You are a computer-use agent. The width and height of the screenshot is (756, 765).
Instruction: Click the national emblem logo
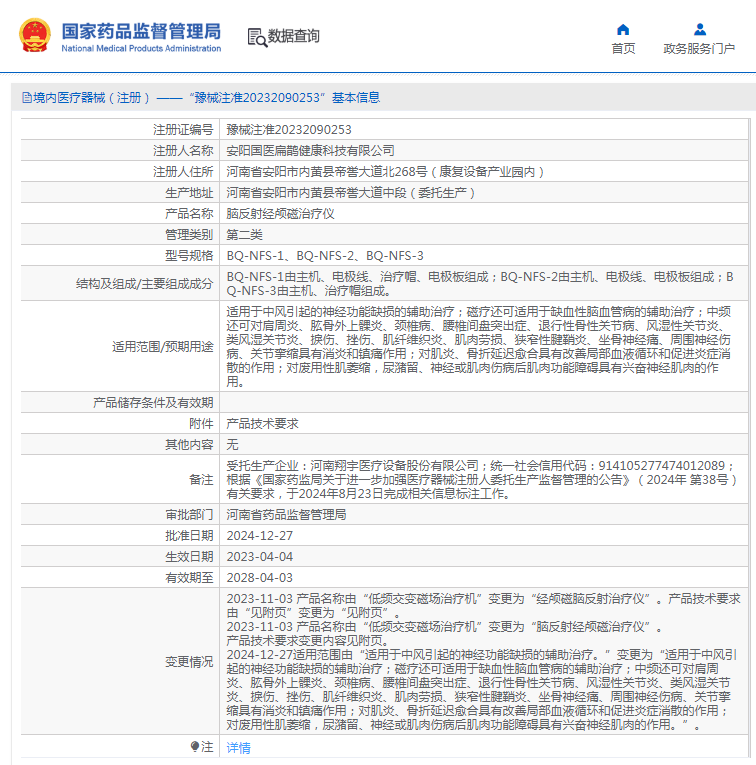pyautogui.click(x=35, y=36)
